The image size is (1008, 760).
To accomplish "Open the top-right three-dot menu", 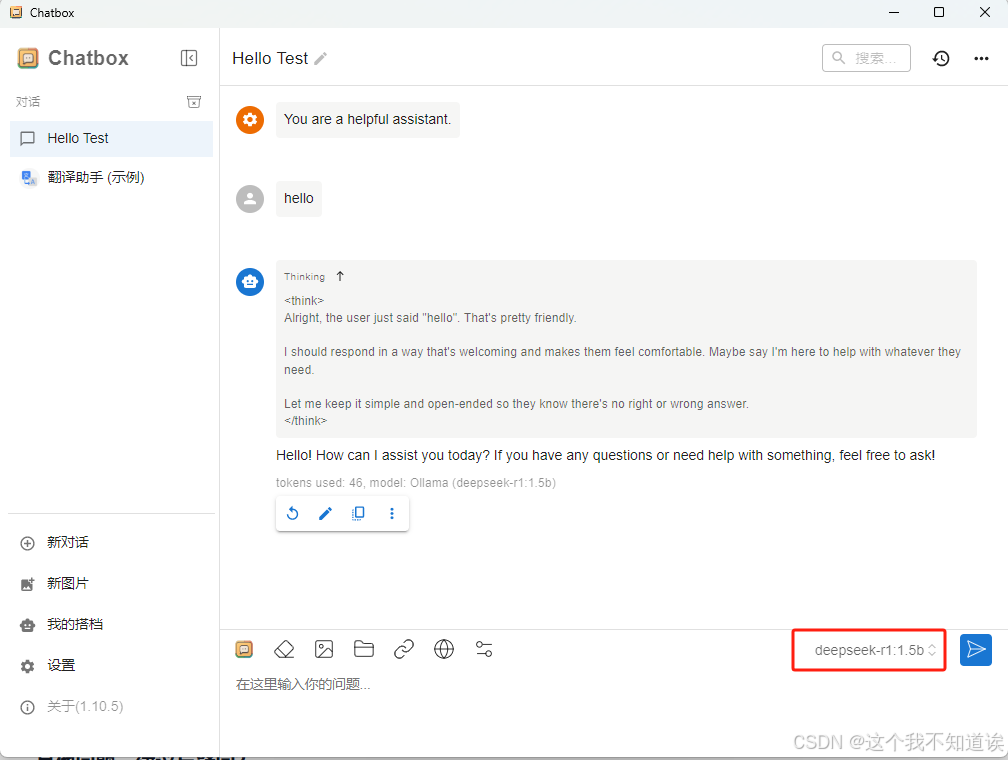I will (981, 58).
